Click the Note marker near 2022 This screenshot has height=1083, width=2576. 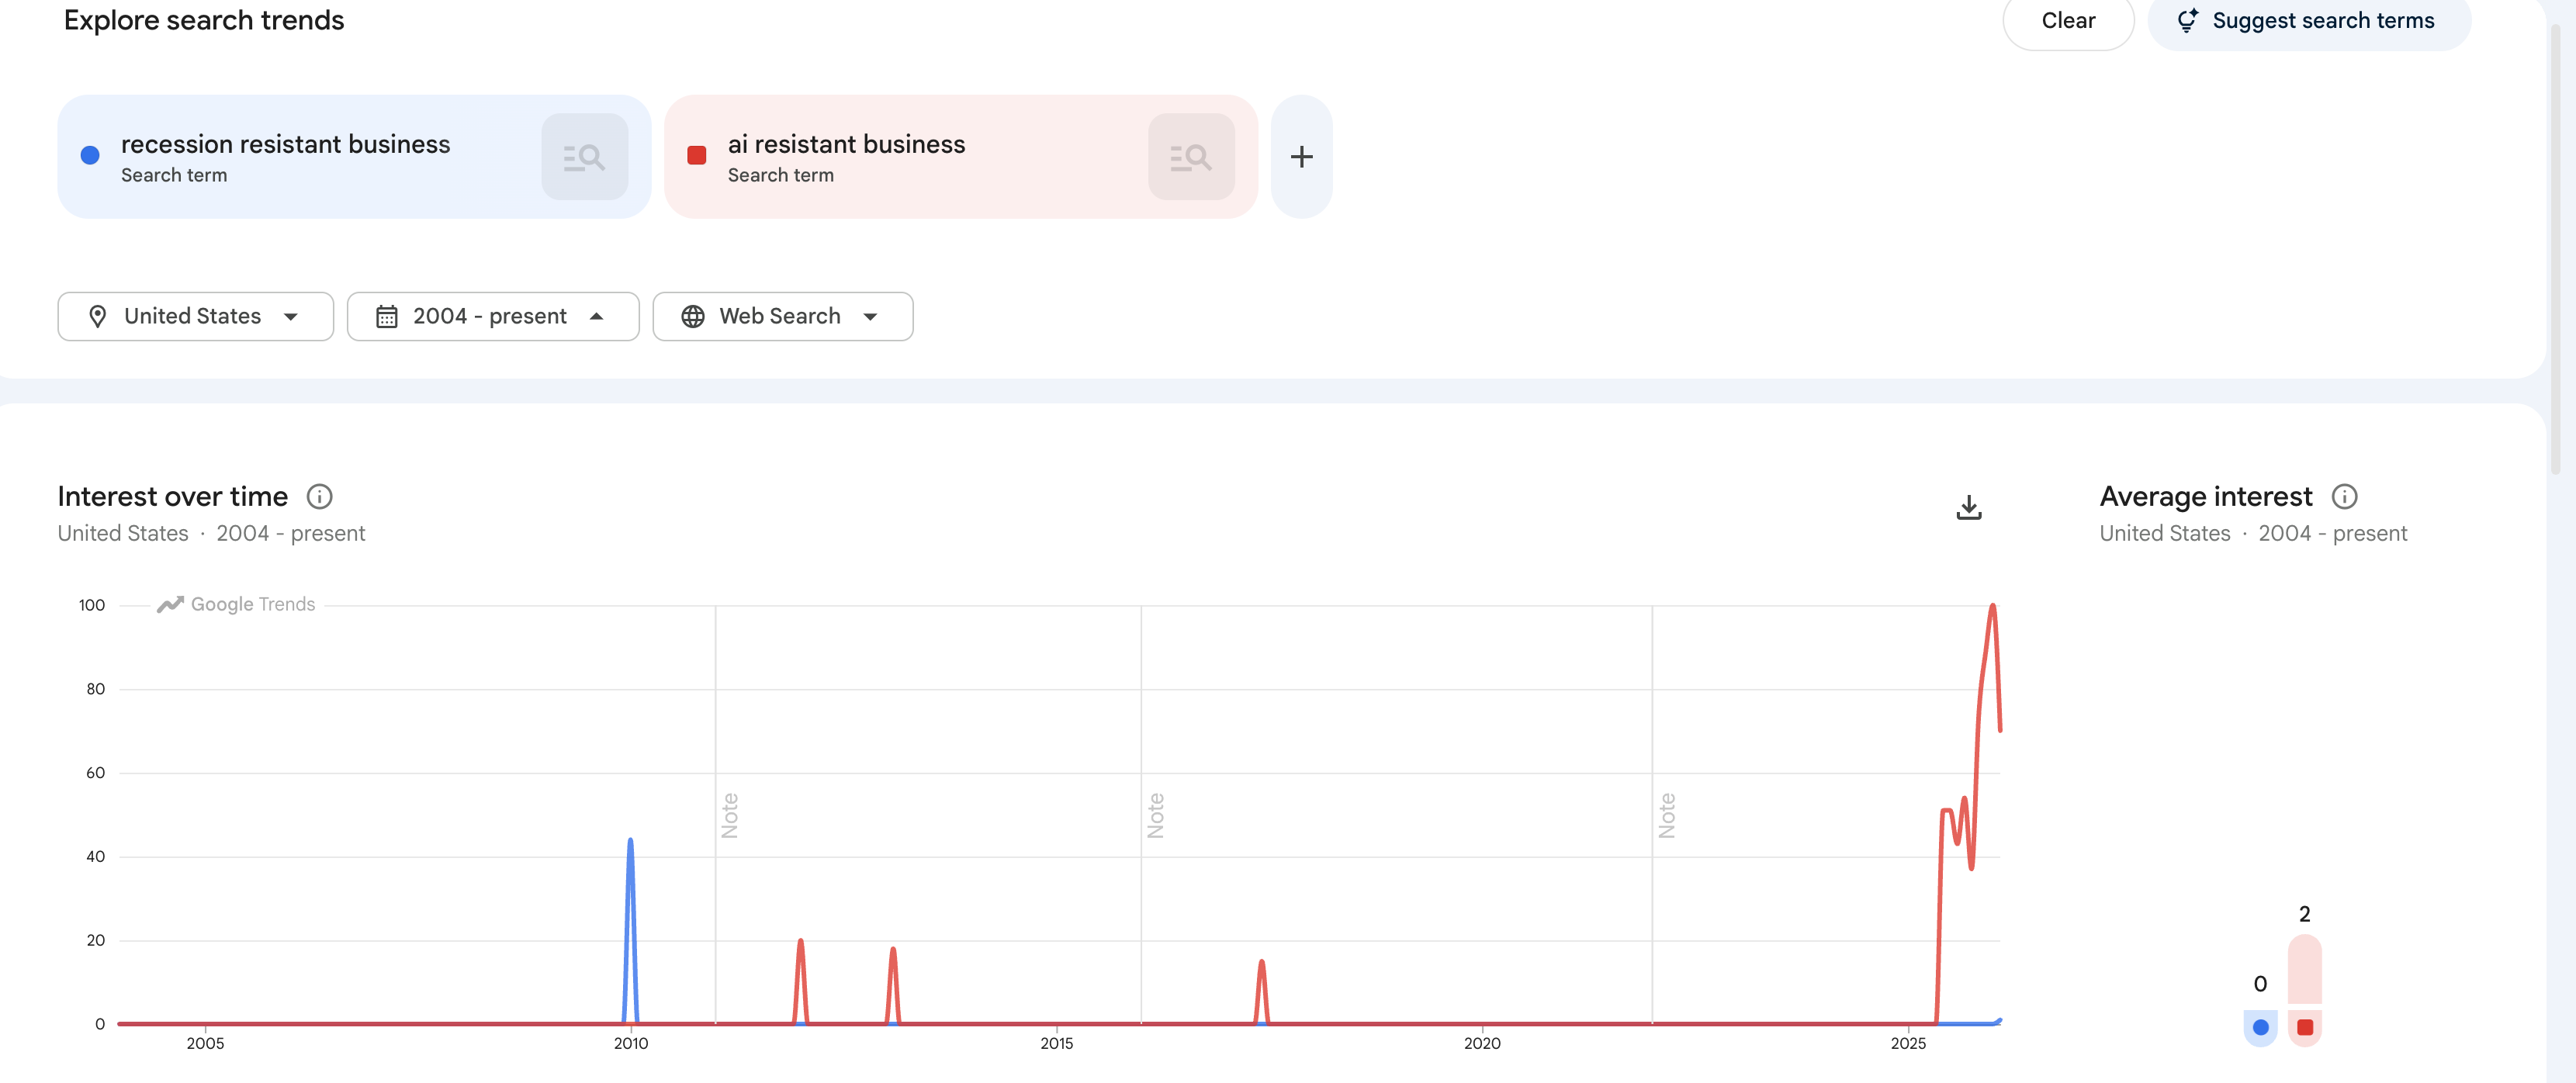click(1666, 815)
